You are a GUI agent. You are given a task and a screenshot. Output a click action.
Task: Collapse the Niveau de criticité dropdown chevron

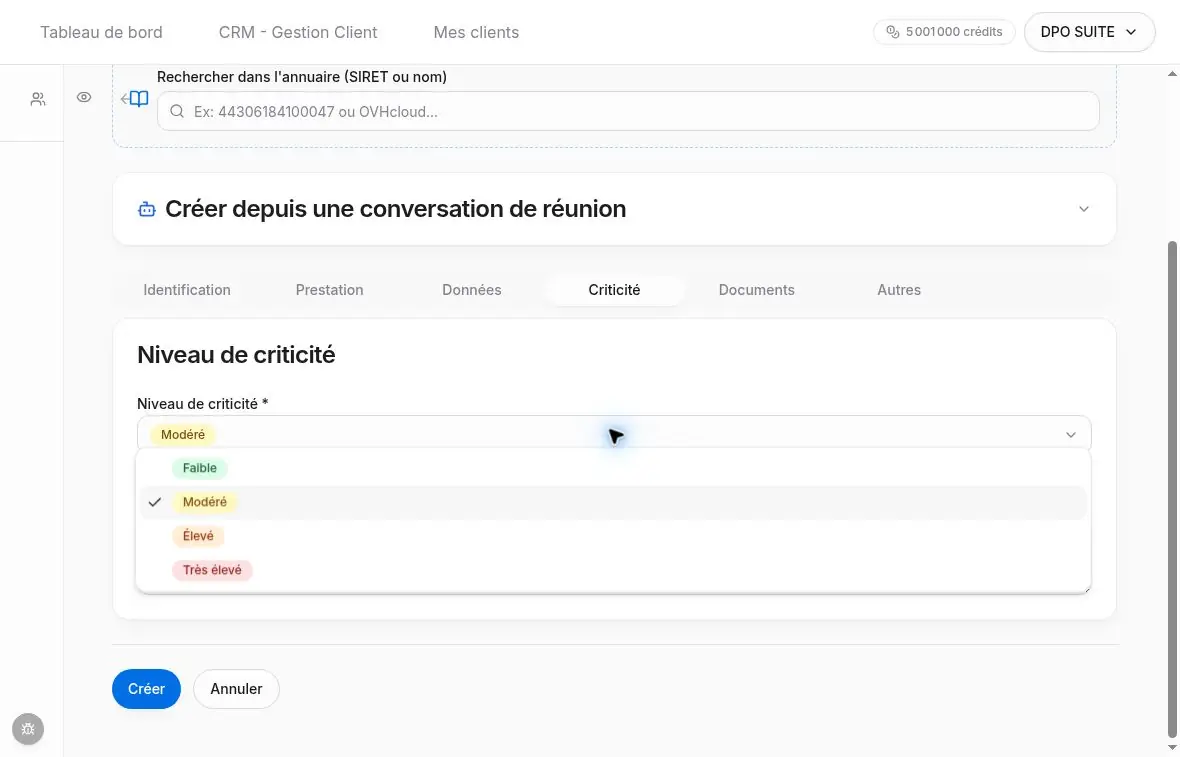(1070, 435)
